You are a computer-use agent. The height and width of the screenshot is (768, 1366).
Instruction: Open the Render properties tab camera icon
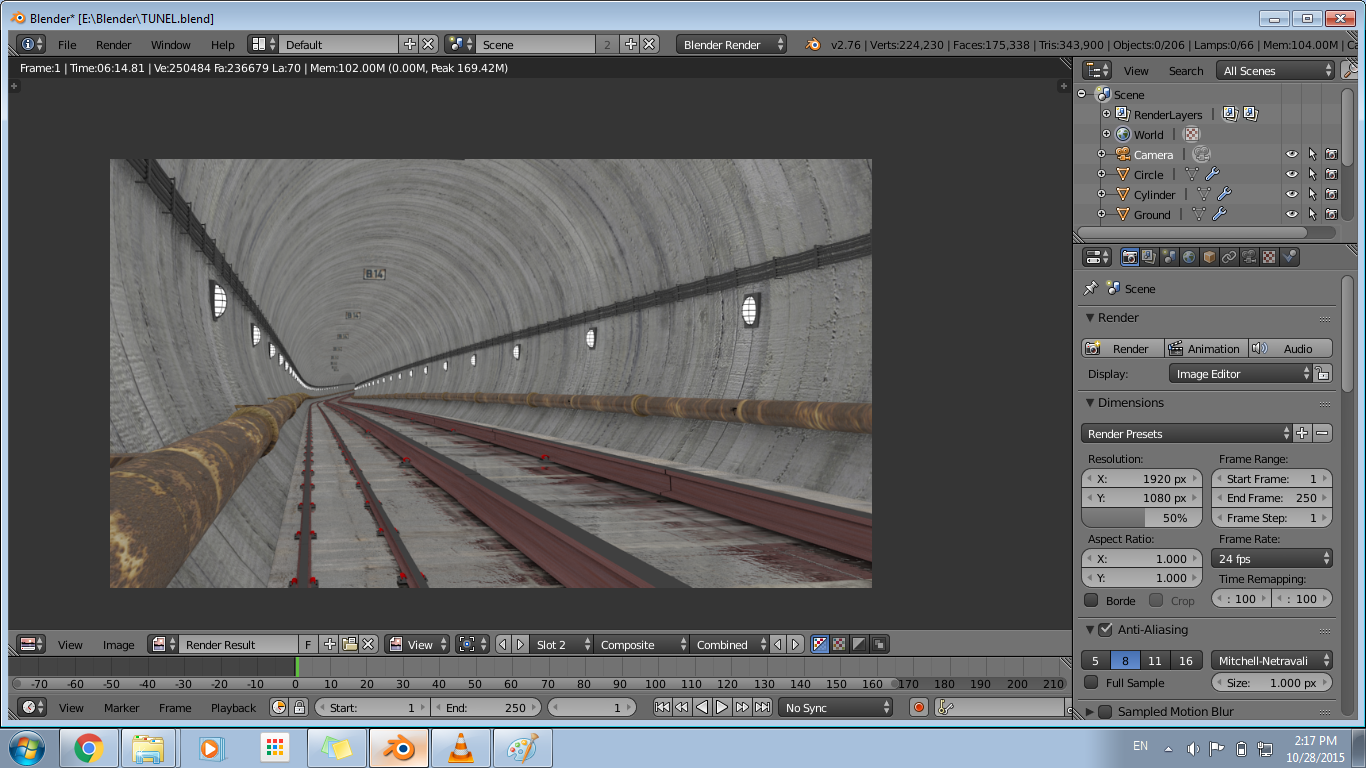[x=1129, y=257]
